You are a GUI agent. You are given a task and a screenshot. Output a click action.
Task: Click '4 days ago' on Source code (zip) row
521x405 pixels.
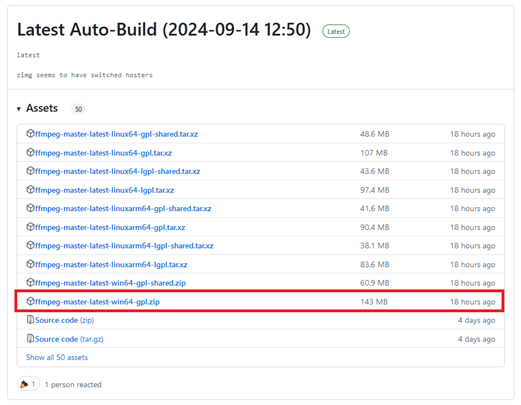pos(477,320)
